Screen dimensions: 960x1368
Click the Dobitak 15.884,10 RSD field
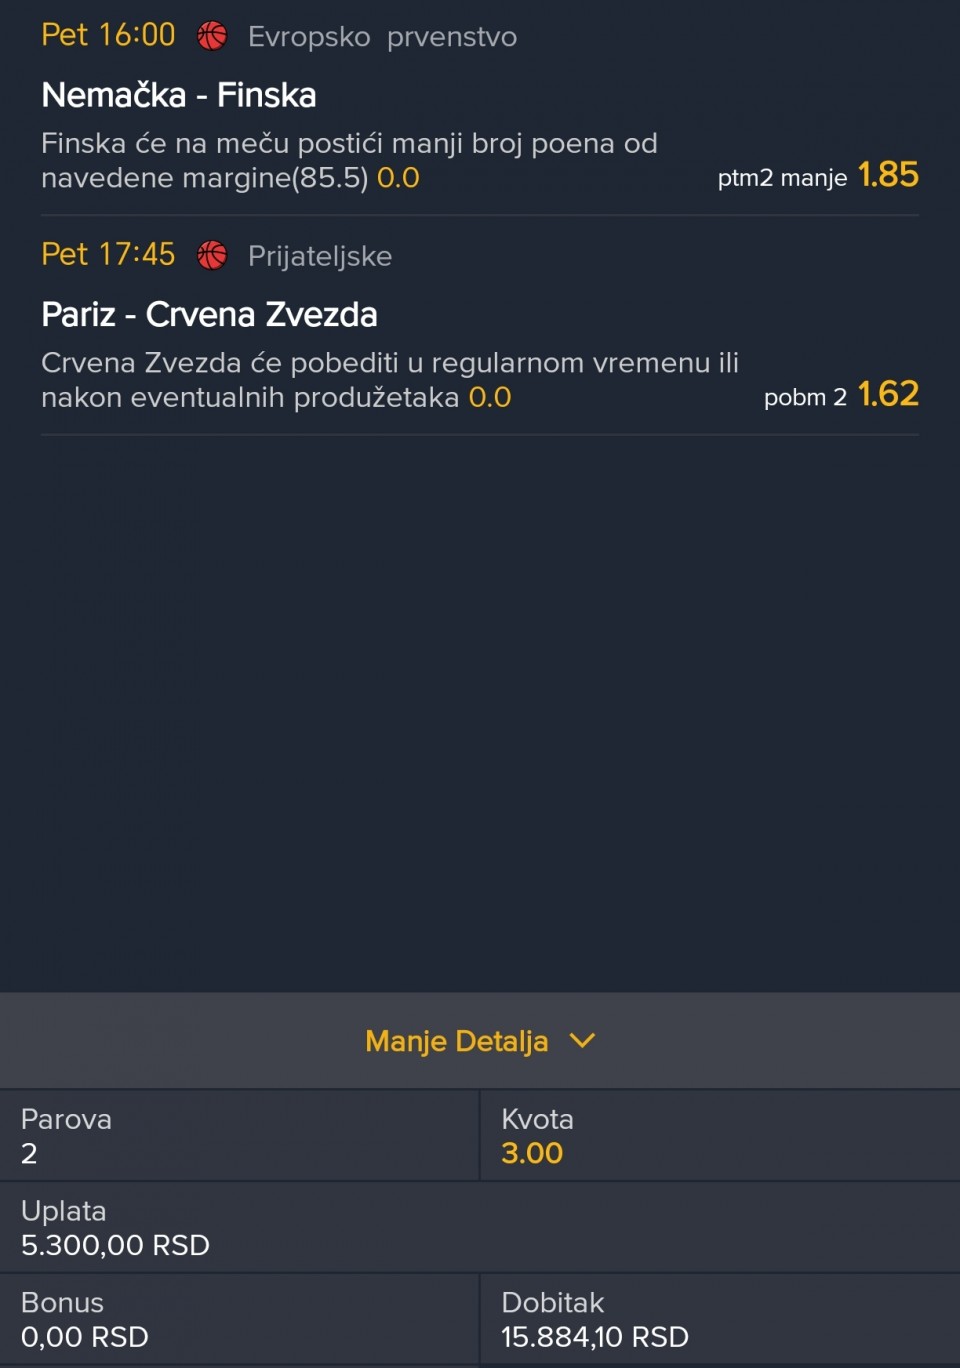coord(720,1320)
